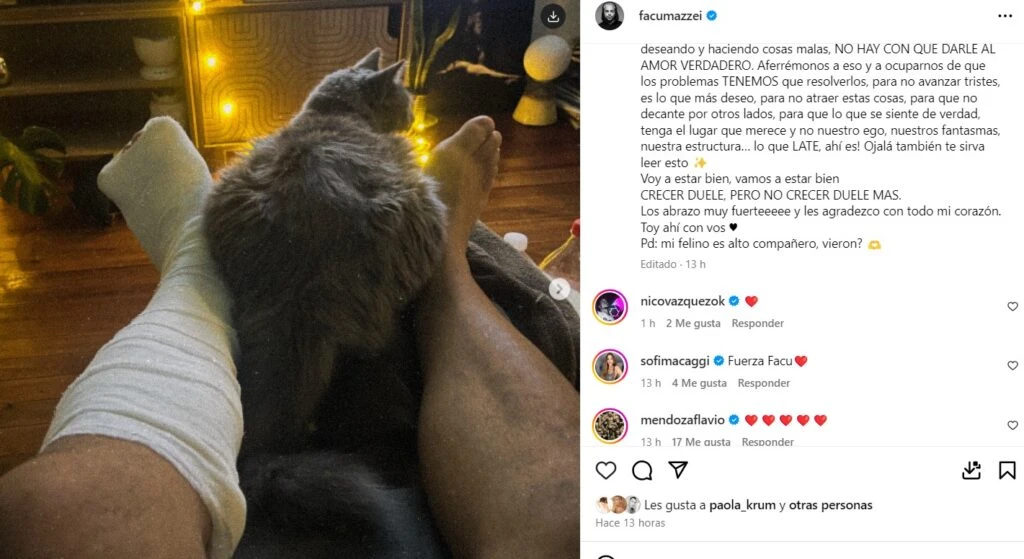This screenshot has width=1024, height=559.
Task: Like the post with the heart icon
Action: coord(606,470)
